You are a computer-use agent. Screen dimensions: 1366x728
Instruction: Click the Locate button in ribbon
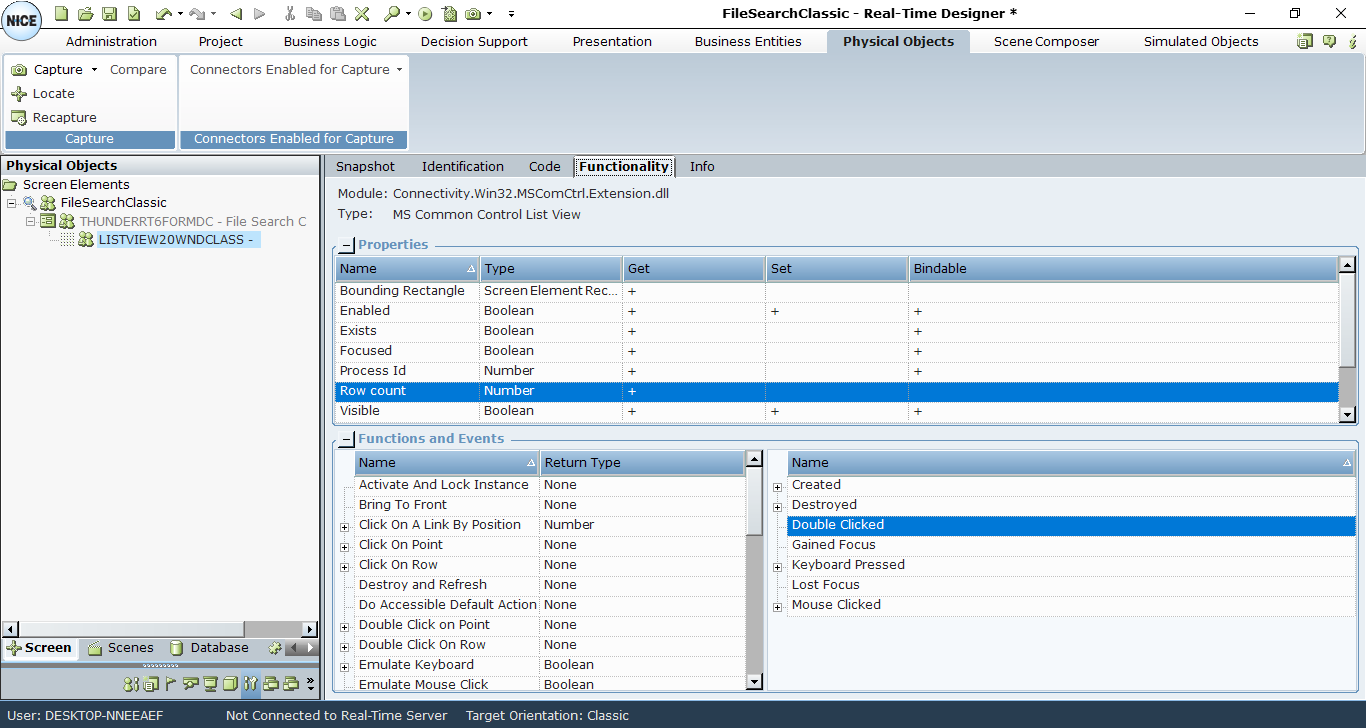coord(43,94)
